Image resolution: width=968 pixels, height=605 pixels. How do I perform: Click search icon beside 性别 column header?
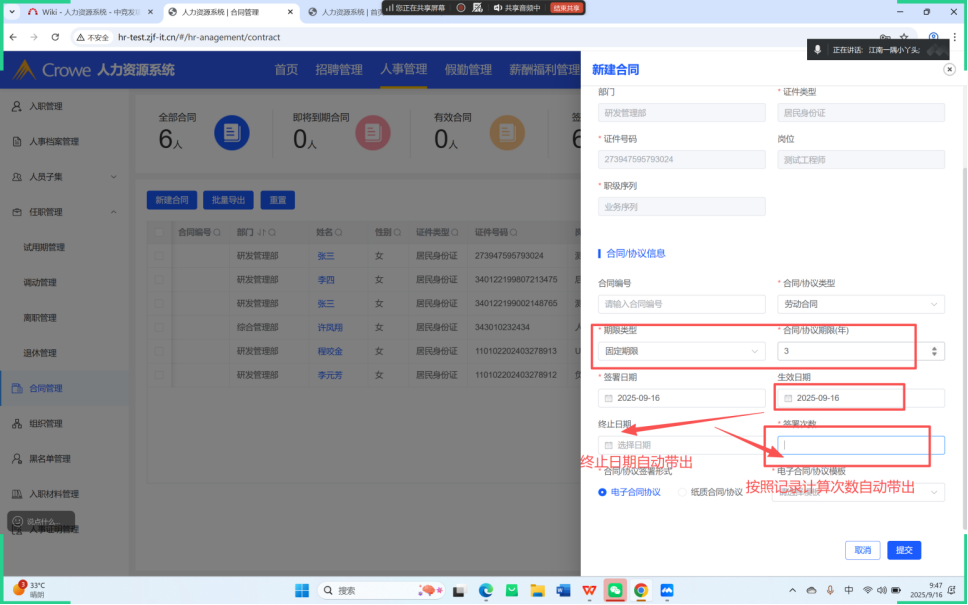click(398, 233)
